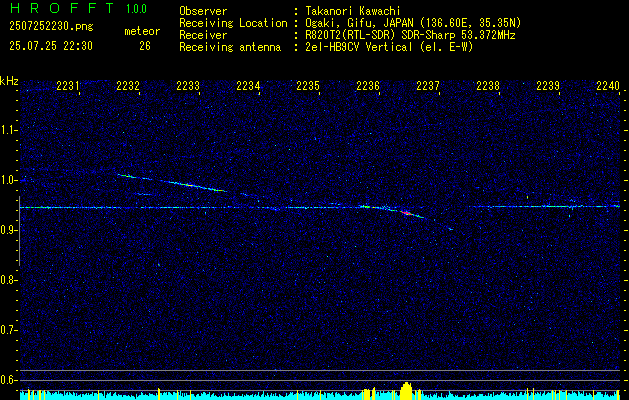The height and width of the screenshot is (400, 629).
Task: Click the tallest yellow spike in power graph
Action: point(406,390)
